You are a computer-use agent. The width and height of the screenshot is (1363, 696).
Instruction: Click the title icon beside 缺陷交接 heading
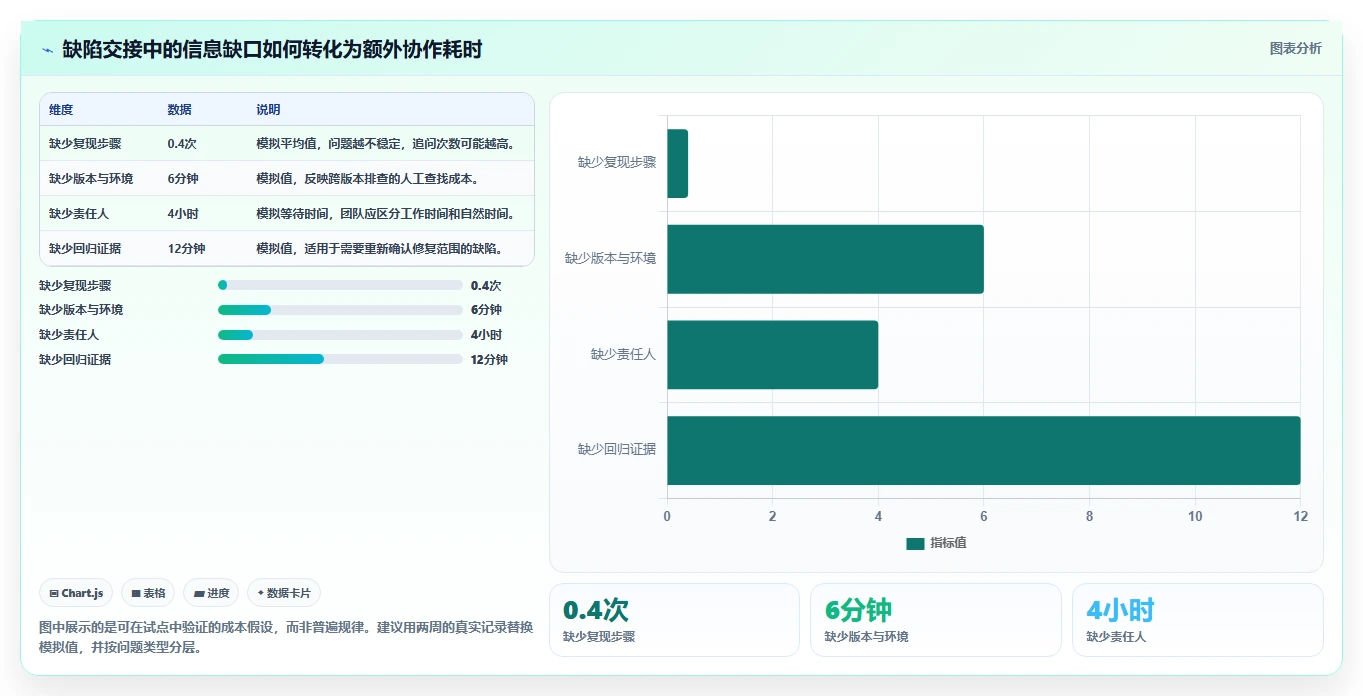click(48, 49)
